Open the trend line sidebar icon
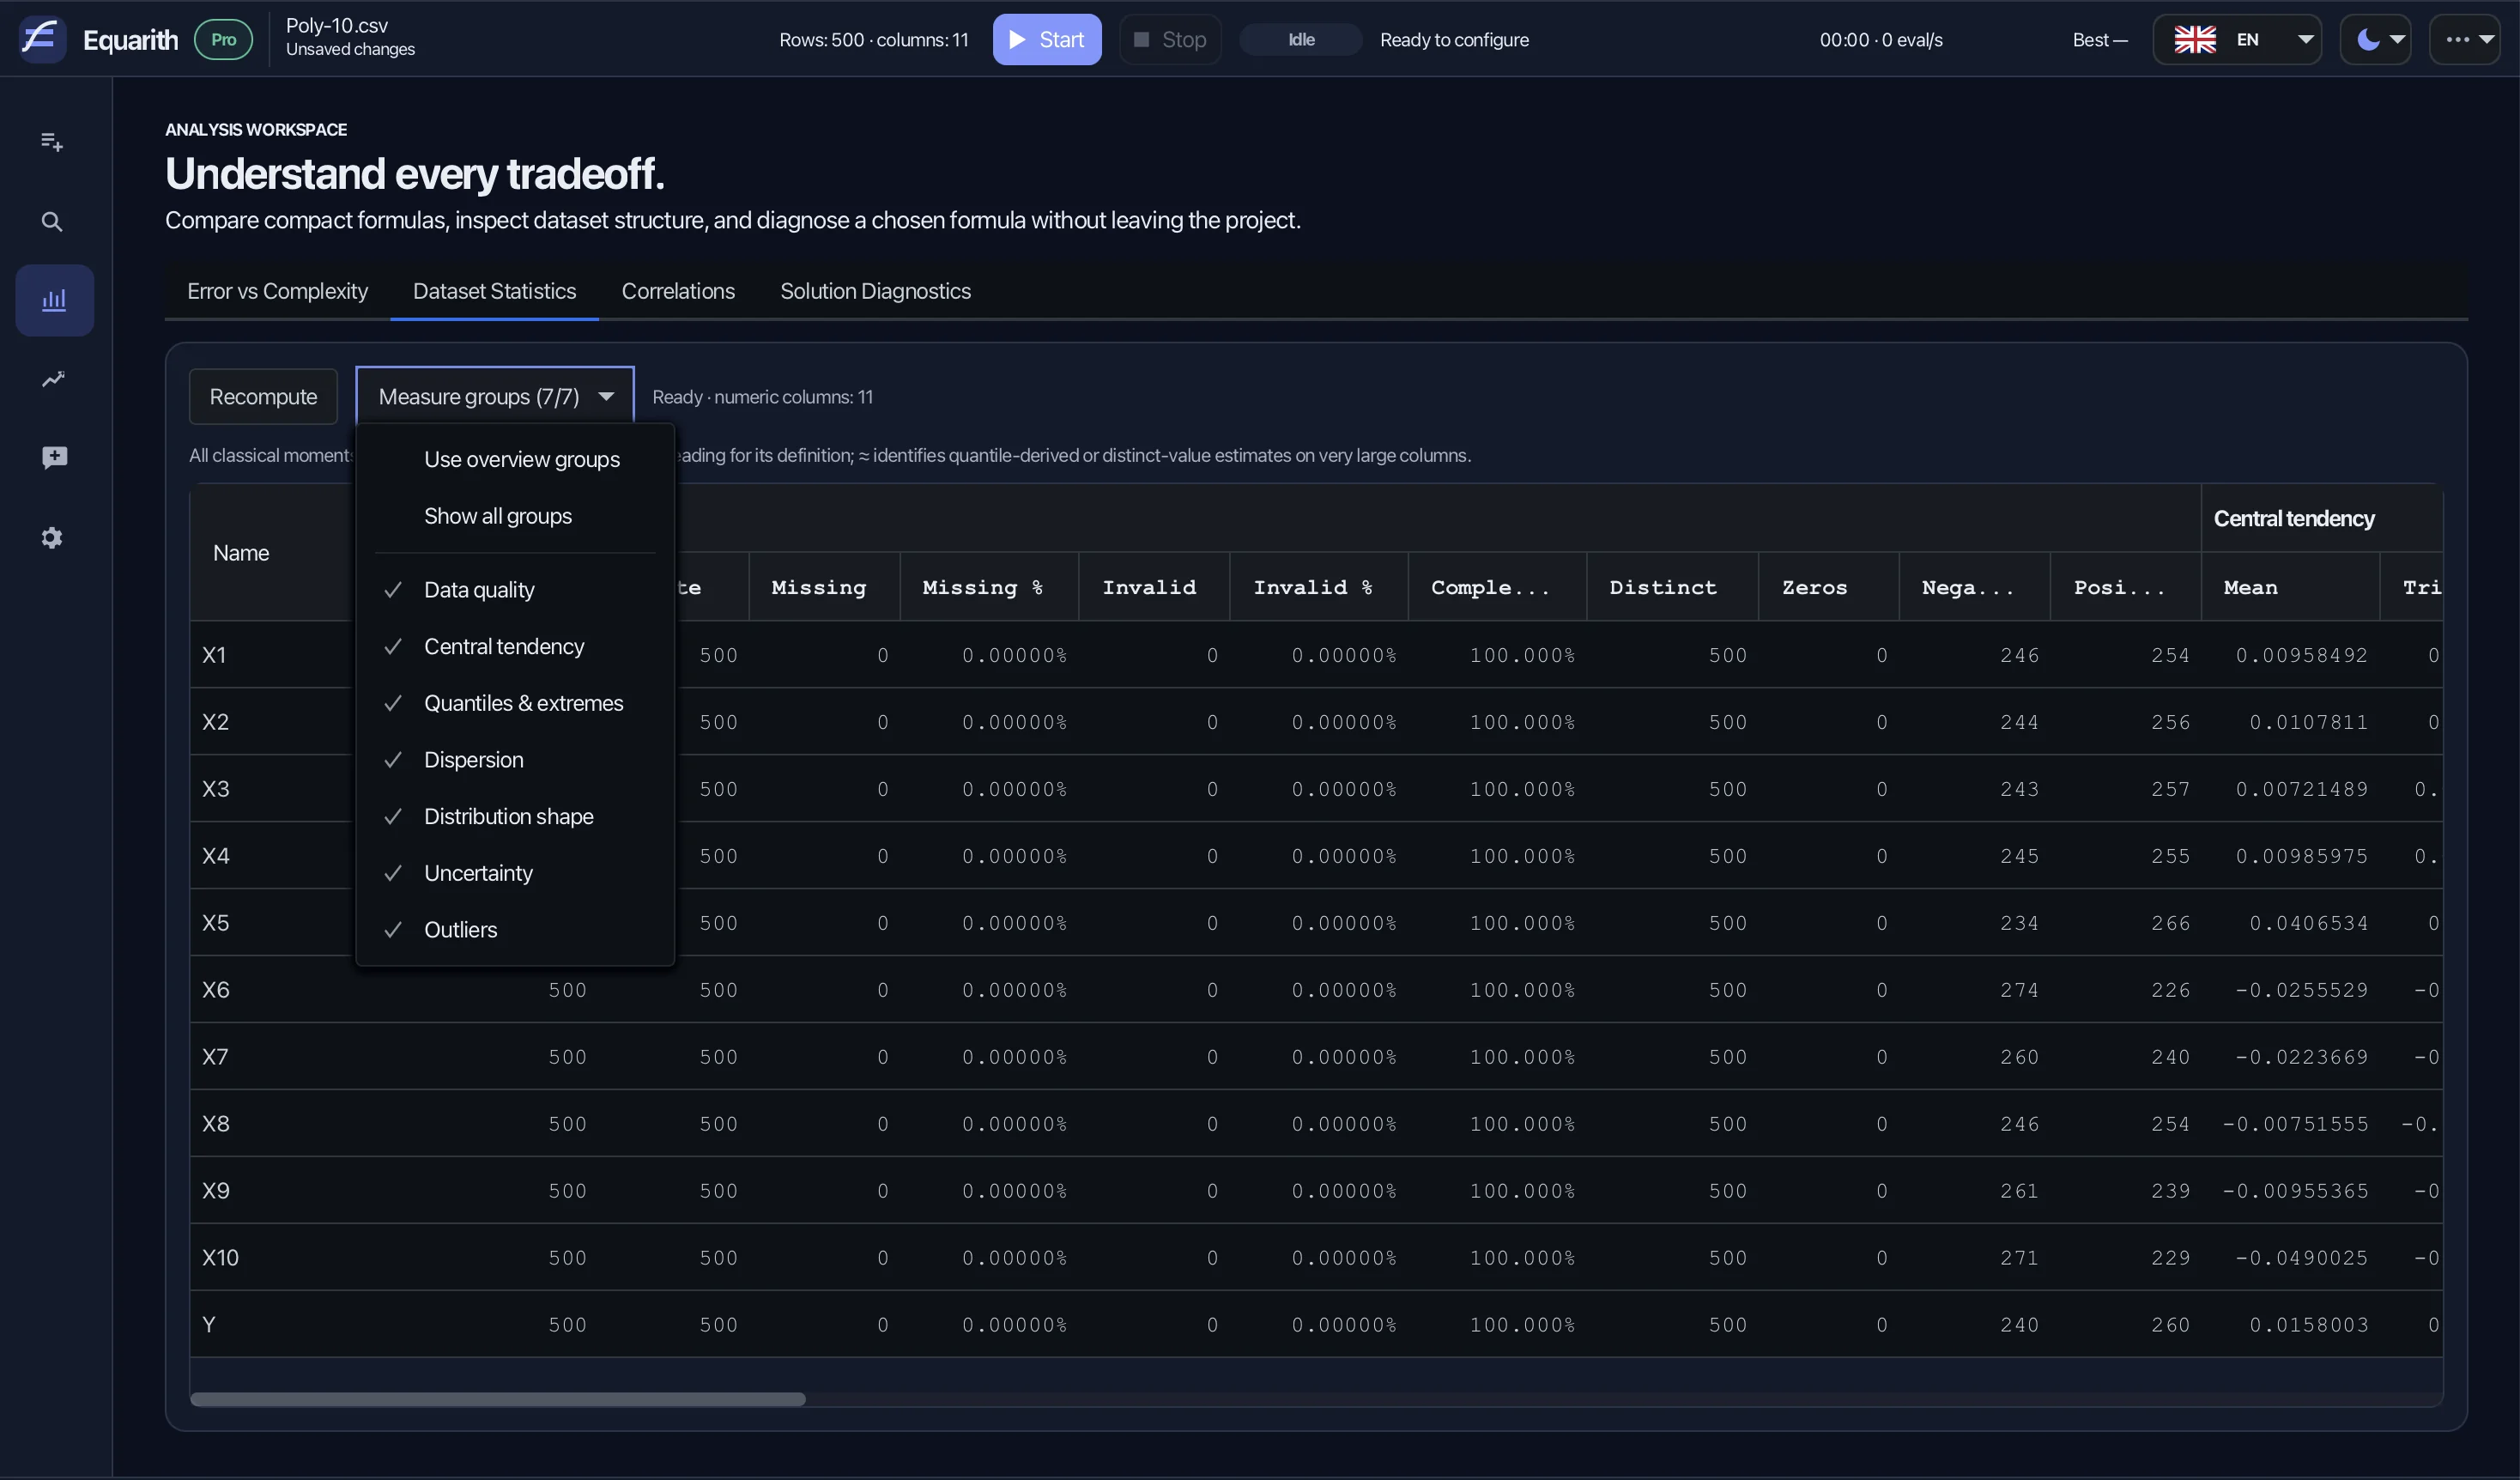This screenshot has width=2520, height=1480. 52,379
